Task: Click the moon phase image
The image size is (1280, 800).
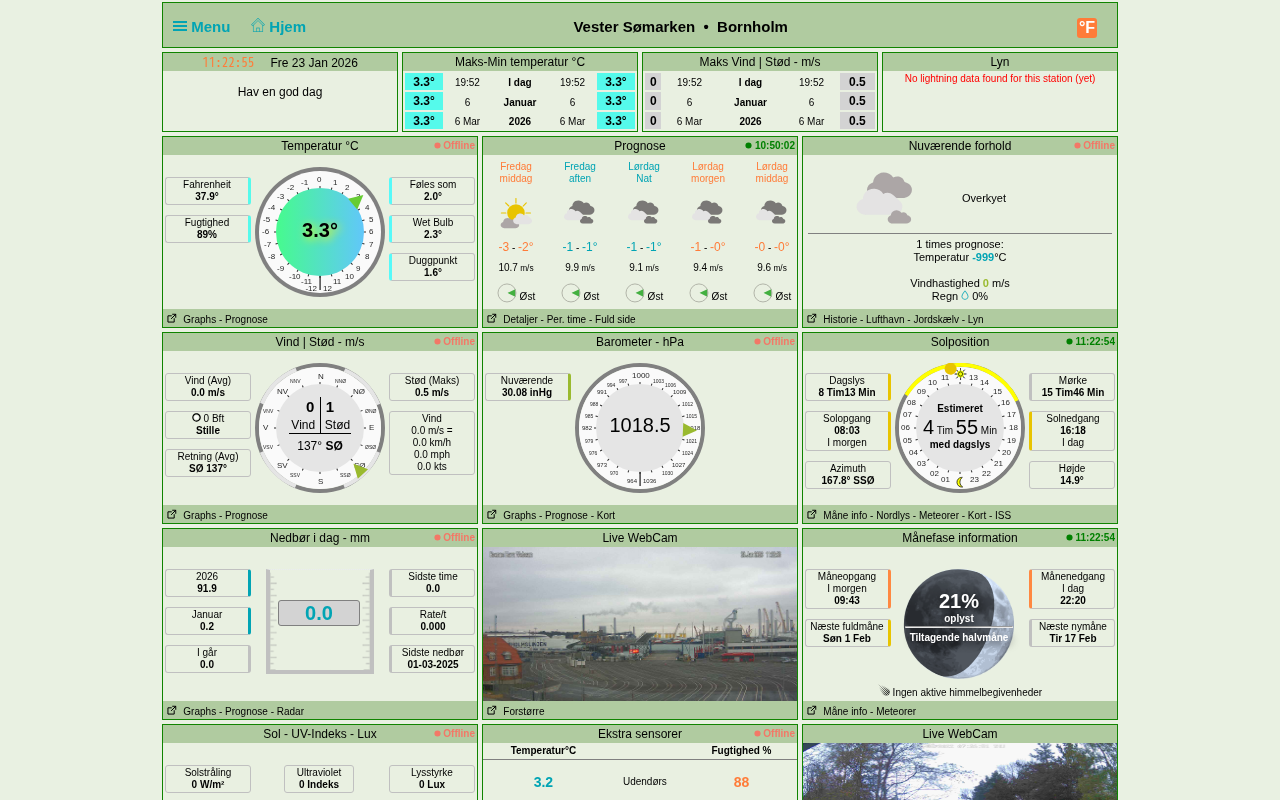Action: (959, 624)
